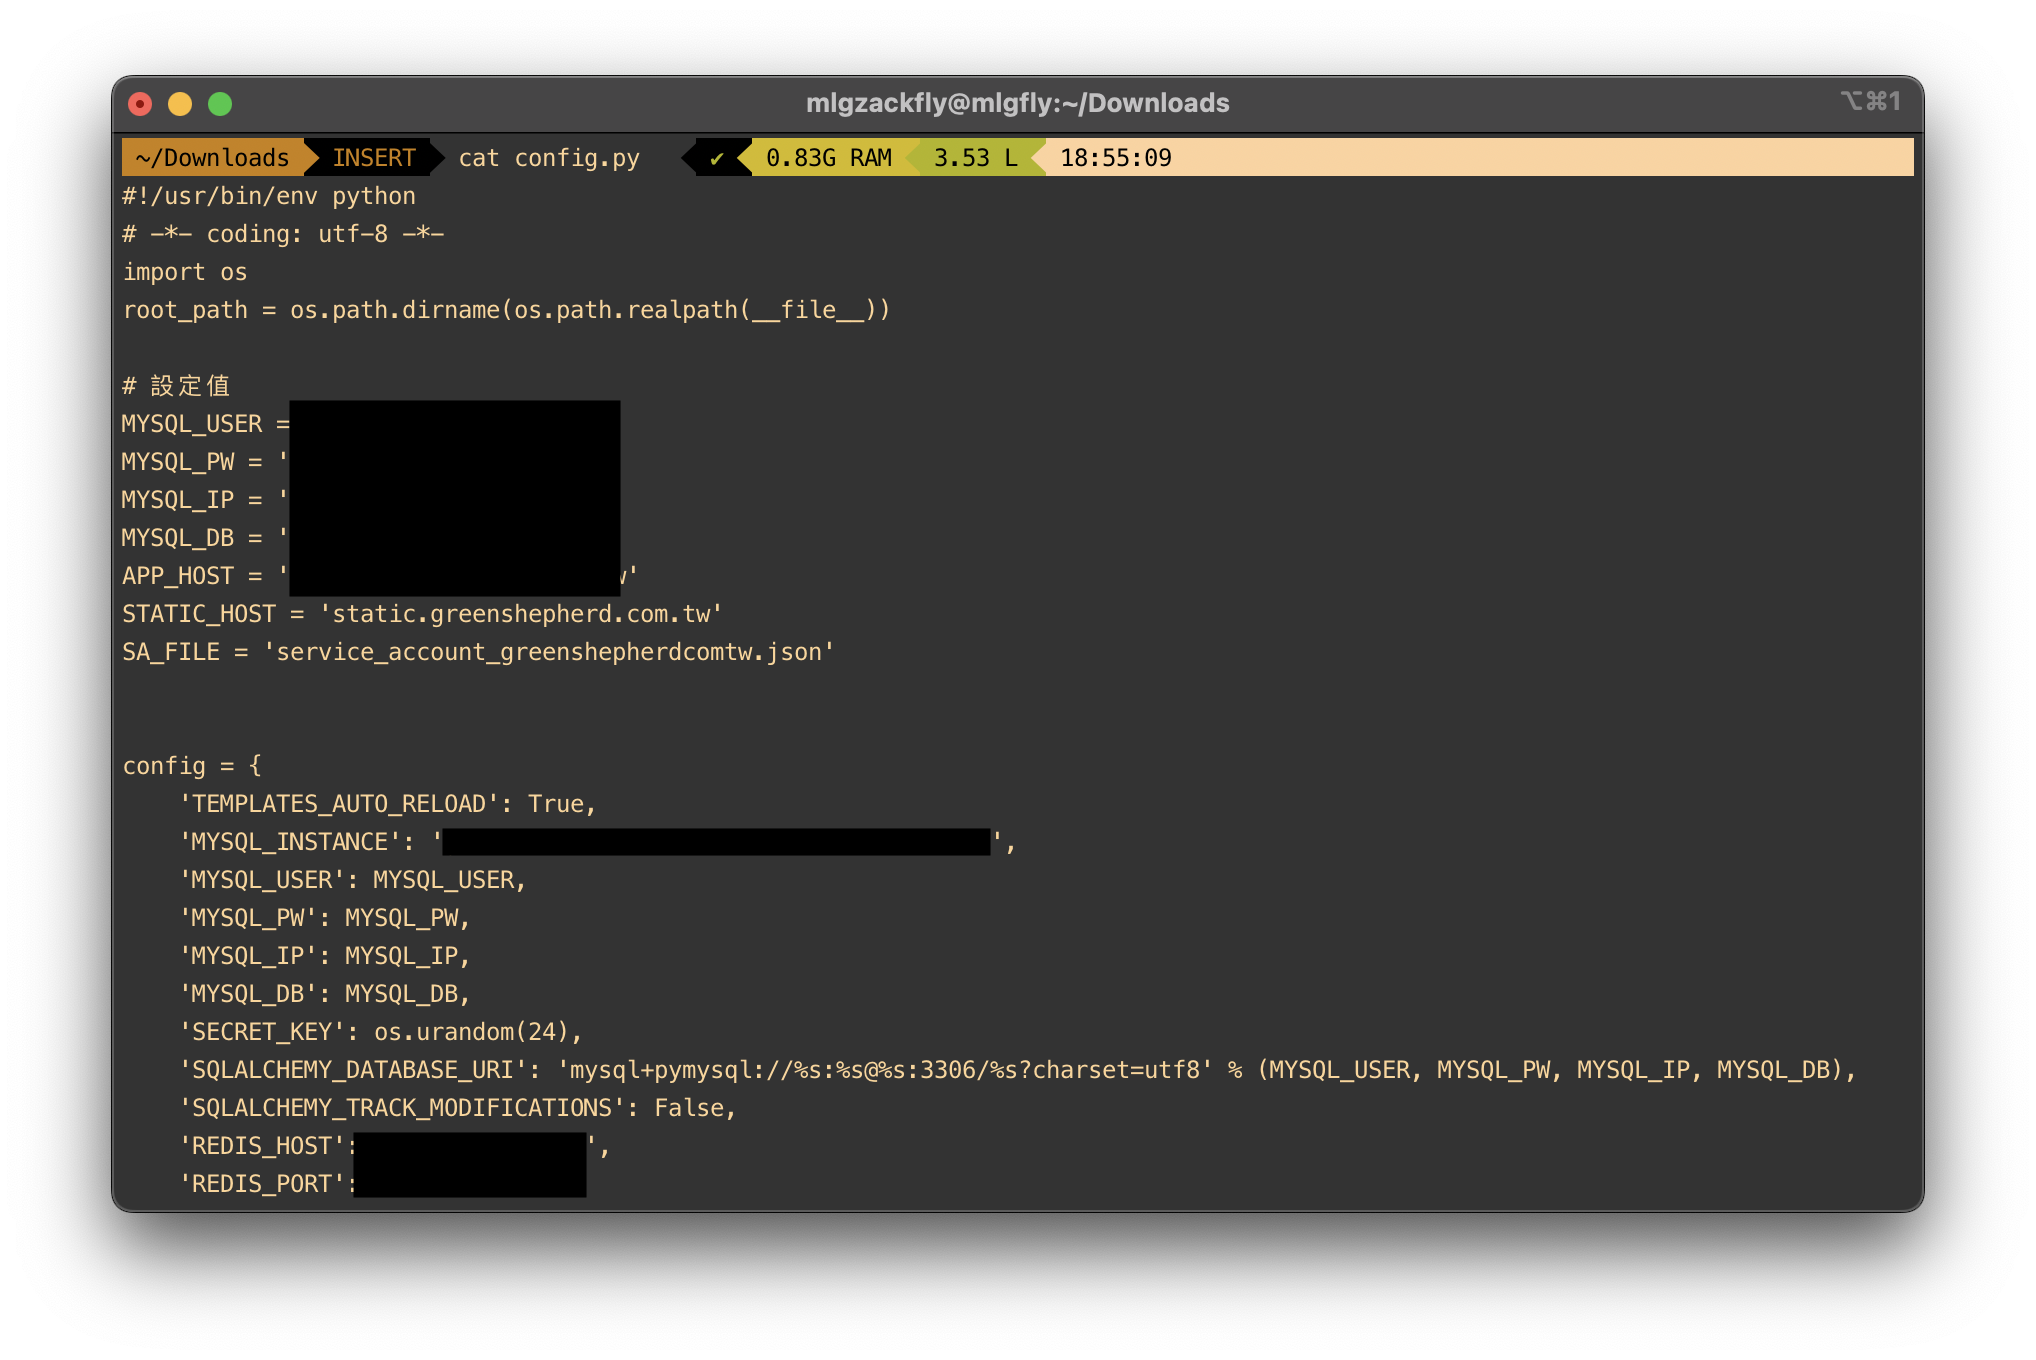This screenshot has height=1360, width=2036.
Task: Click the 'MYSQL_PW =' variable line
Action: (x=205, y=462)
